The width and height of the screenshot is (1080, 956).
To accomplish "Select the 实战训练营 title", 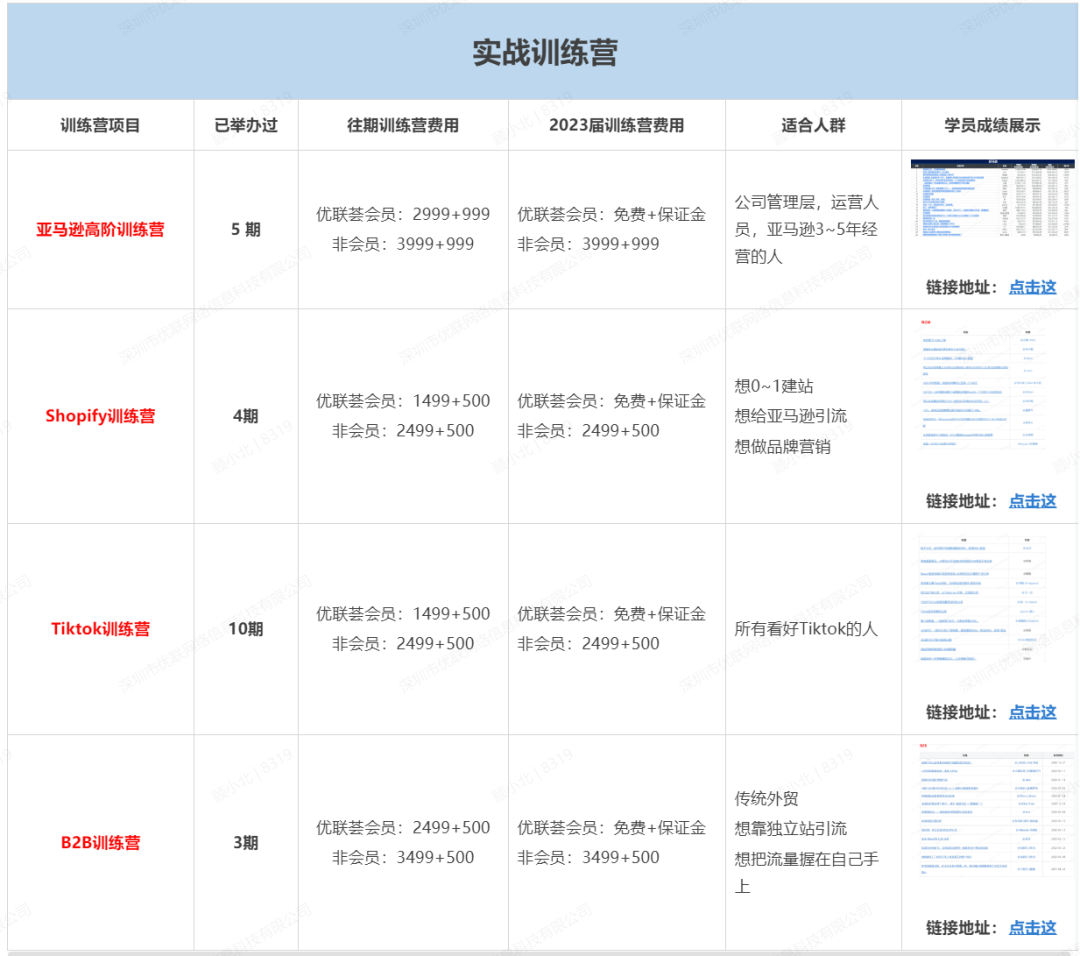I will click(x=545, y=52).
